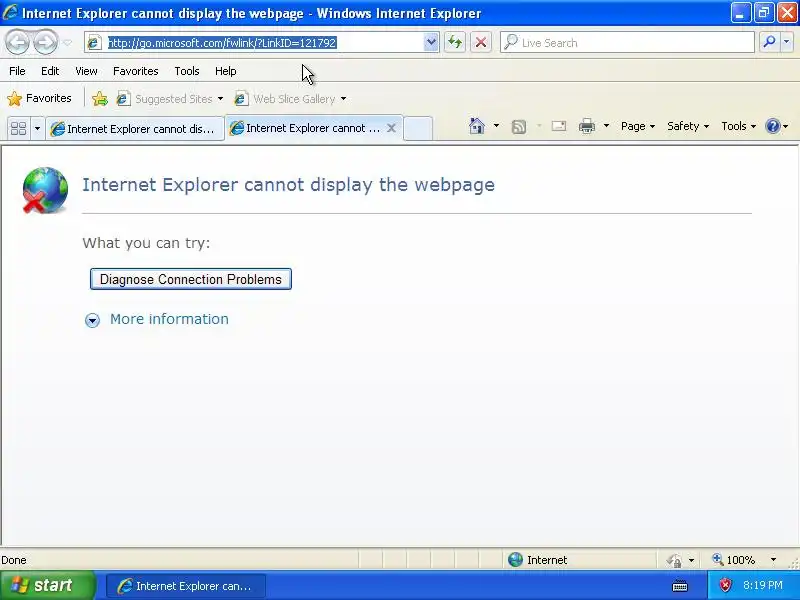Expand the More information arrow icon
800x600 pixels.
pyautogui.click(x=92, y=320)
